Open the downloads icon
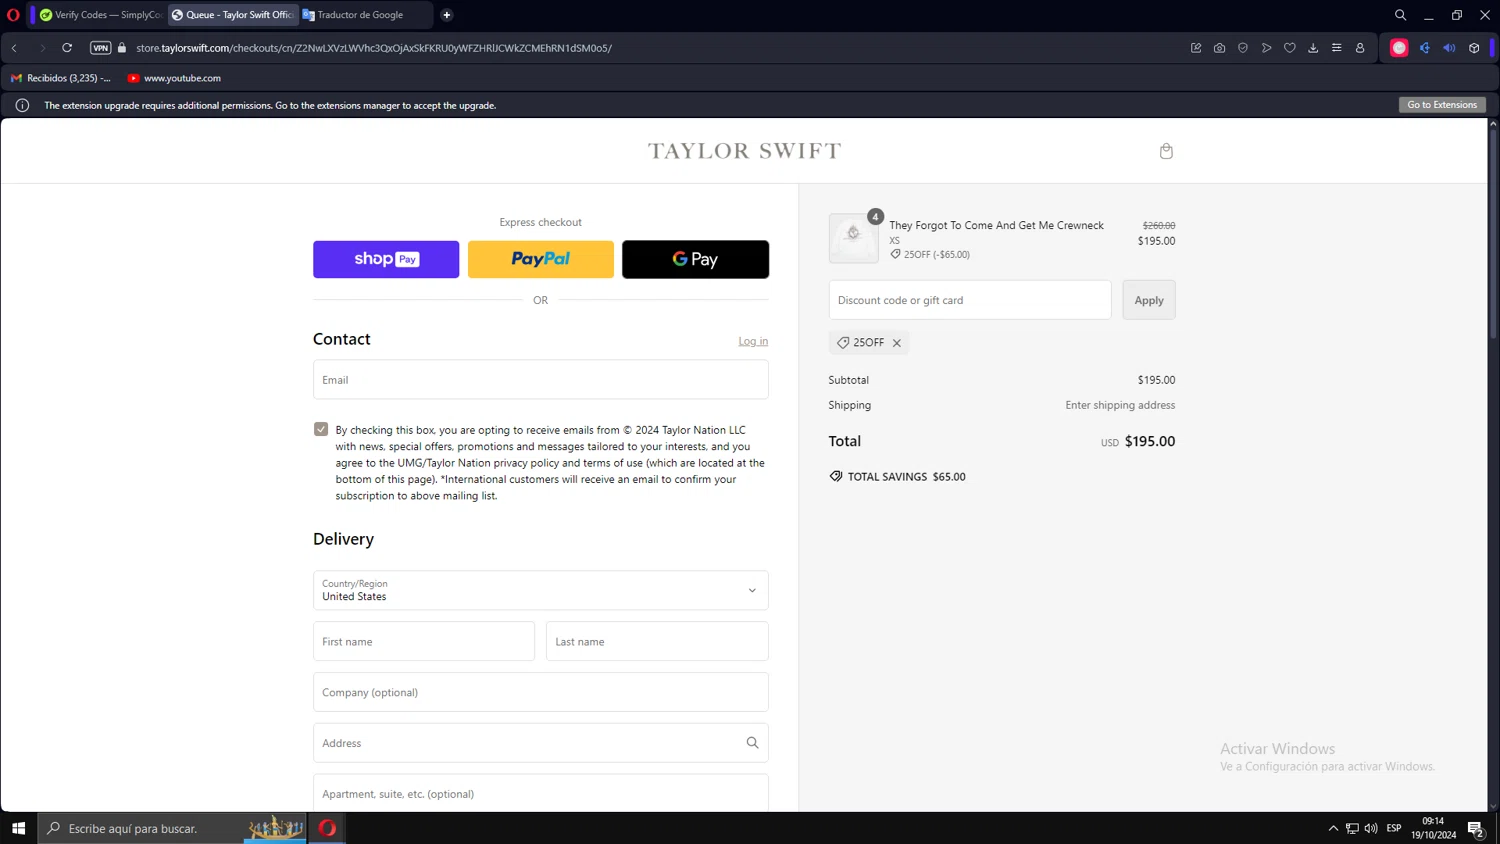 (x=1313, y=48)
